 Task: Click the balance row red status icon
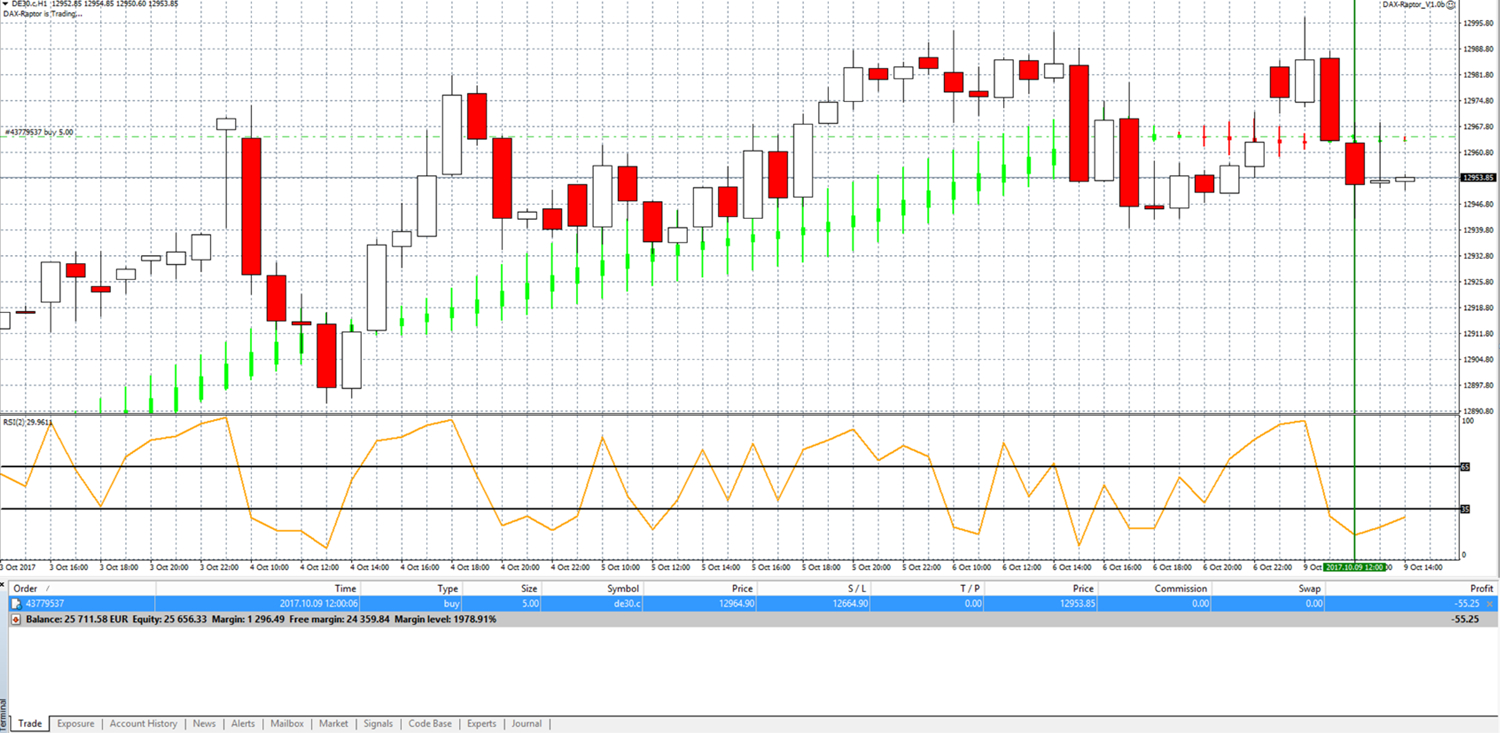tap(16, 619)
